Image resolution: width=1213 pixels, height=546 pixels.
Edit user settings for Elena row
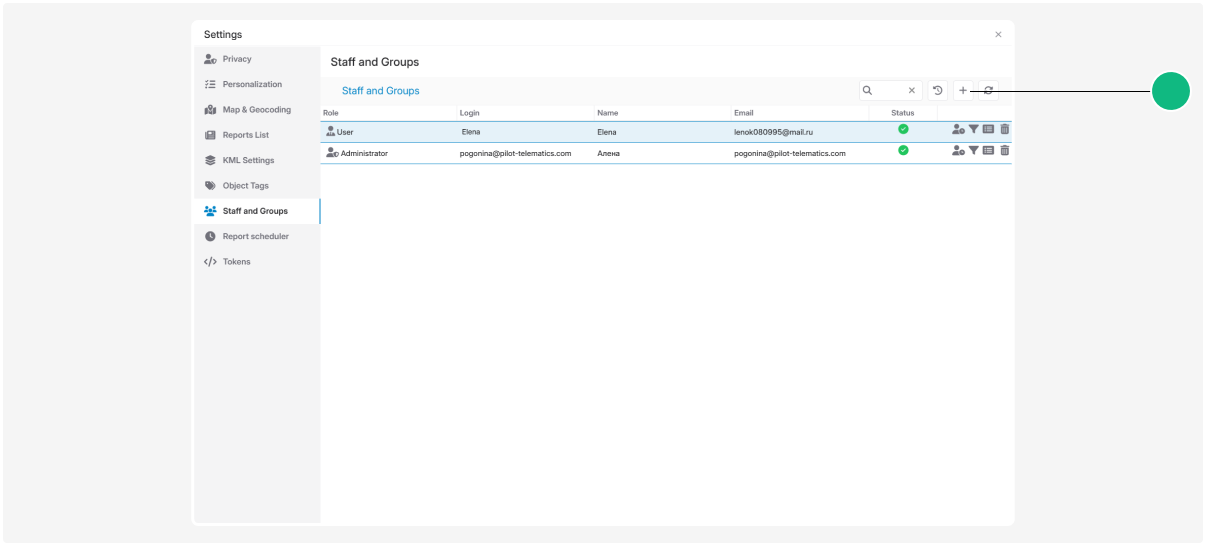(x=958, y=130)
